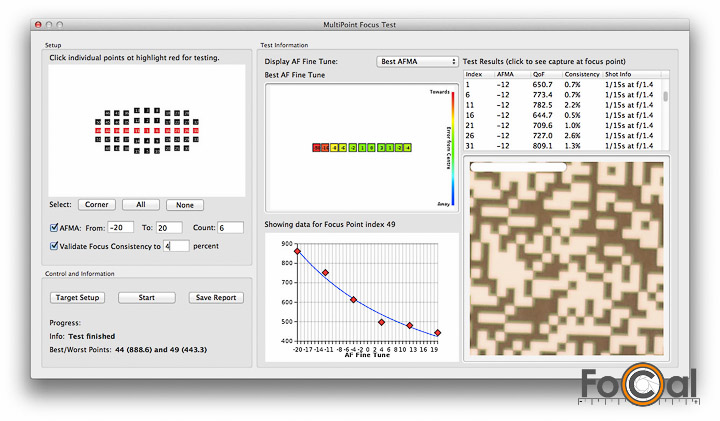Viewport: 720px width, 421px height.
Task: Click the rightmost red focus point
Action: point(196,130)
